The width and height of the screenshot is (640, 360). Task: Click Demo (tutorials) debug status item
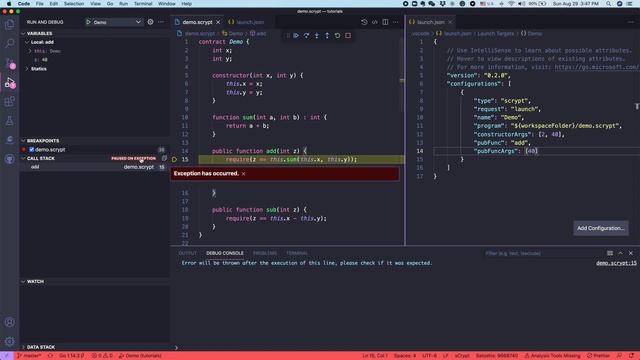[x=140, y=356]
